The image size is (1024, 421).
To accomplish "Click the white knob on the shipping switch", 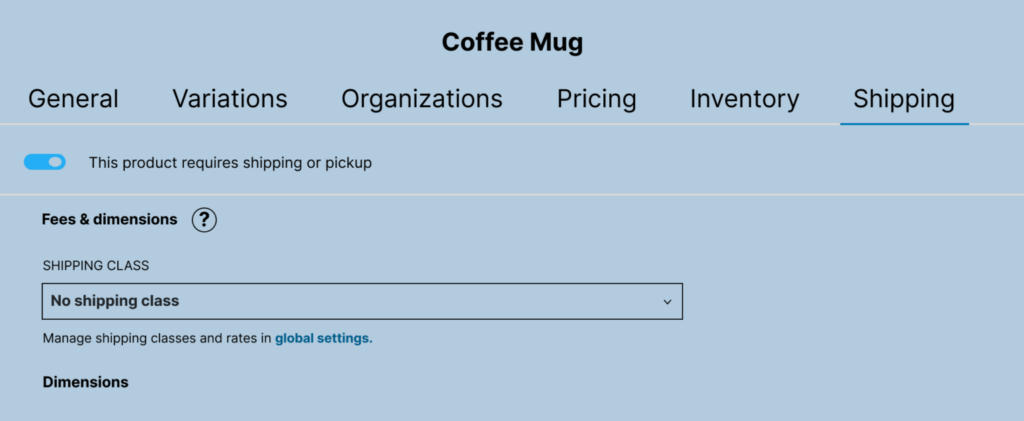I will pos(54,161).
